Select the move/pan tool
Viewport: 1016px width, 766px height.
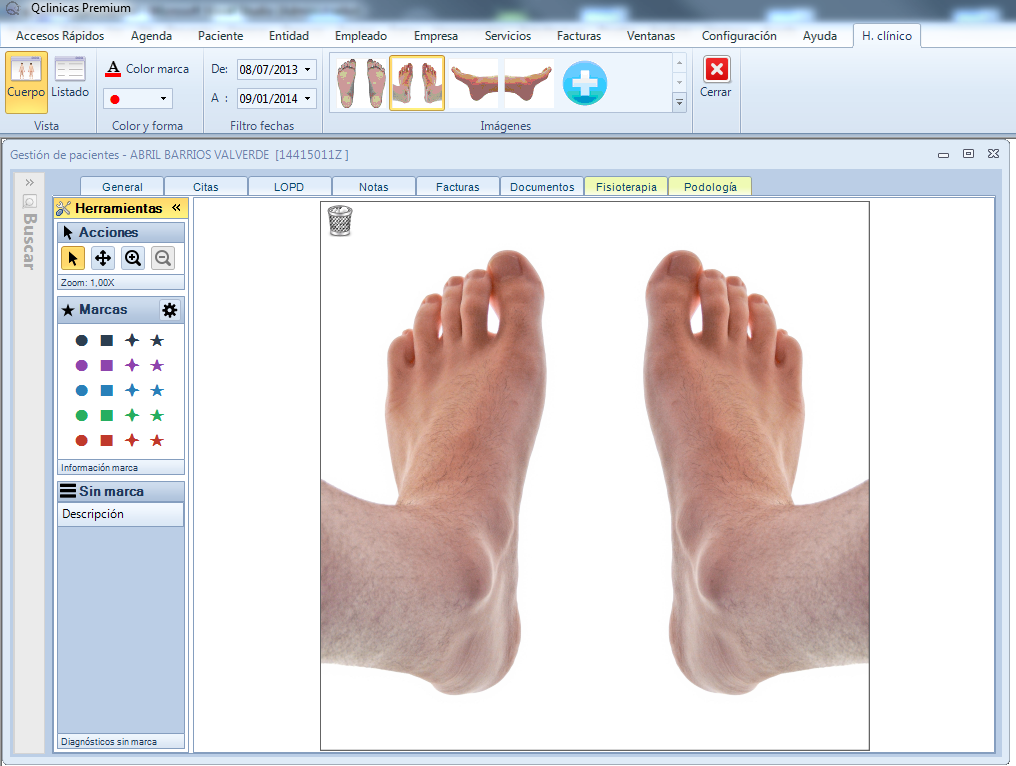click(102, 258)
